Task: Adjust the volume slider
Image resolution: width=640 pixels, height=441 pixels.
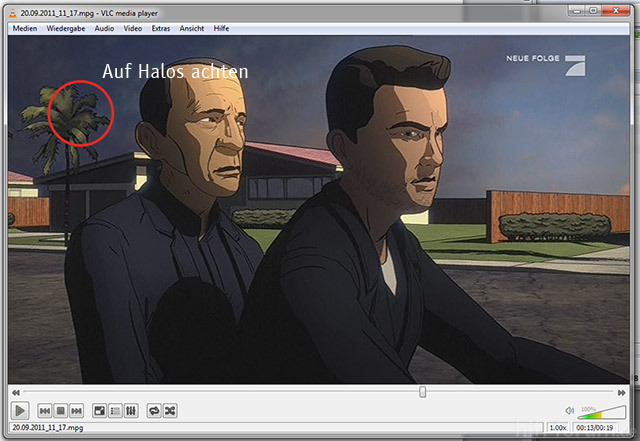Action: 602,412
